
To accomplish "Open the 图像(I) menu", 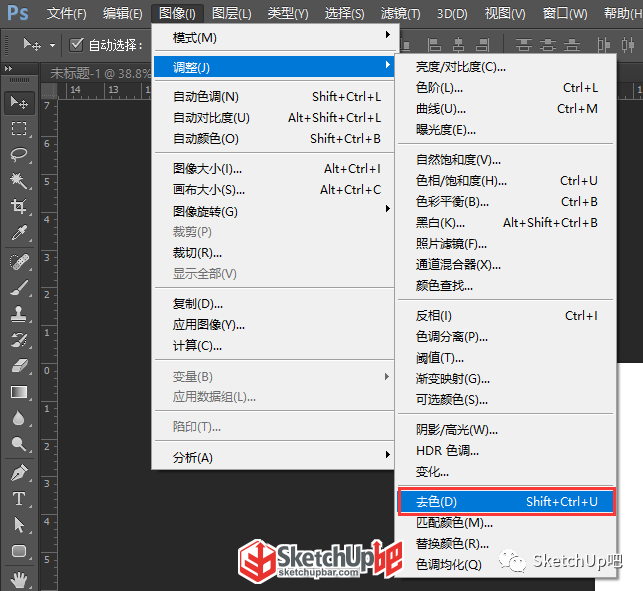I will point(177,14).
